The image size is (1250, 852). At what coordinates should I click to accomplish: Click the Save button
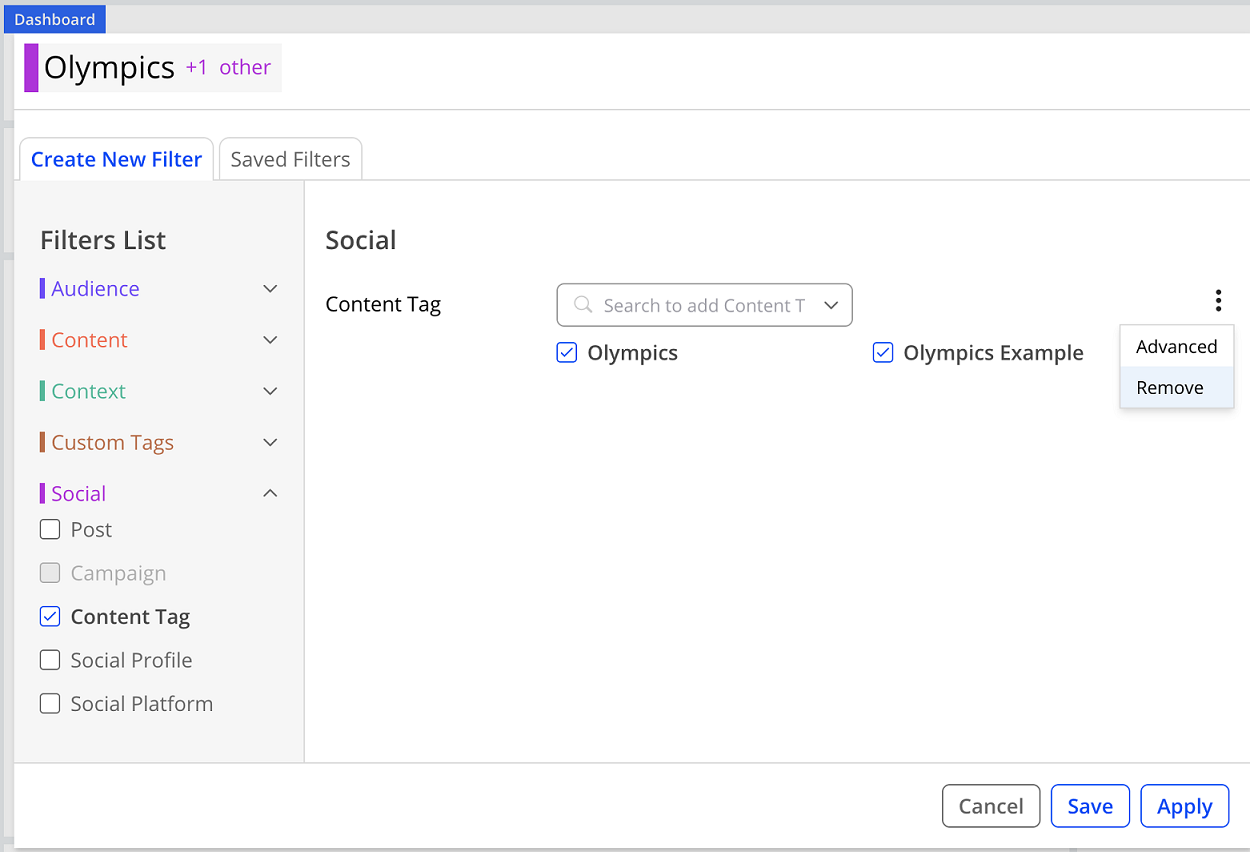click(x=1090, y=806)
